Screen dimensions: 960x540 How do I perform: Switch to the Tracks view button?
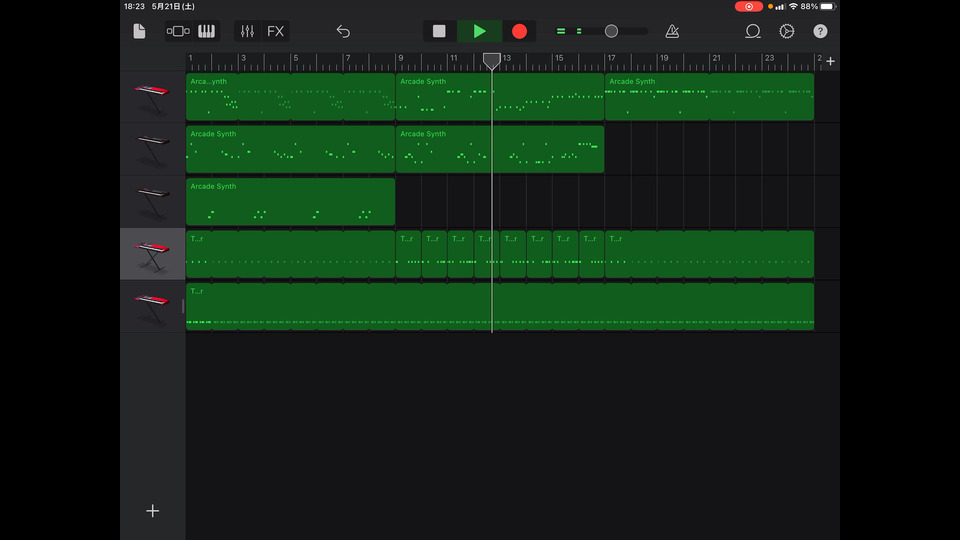pos(178,31)
